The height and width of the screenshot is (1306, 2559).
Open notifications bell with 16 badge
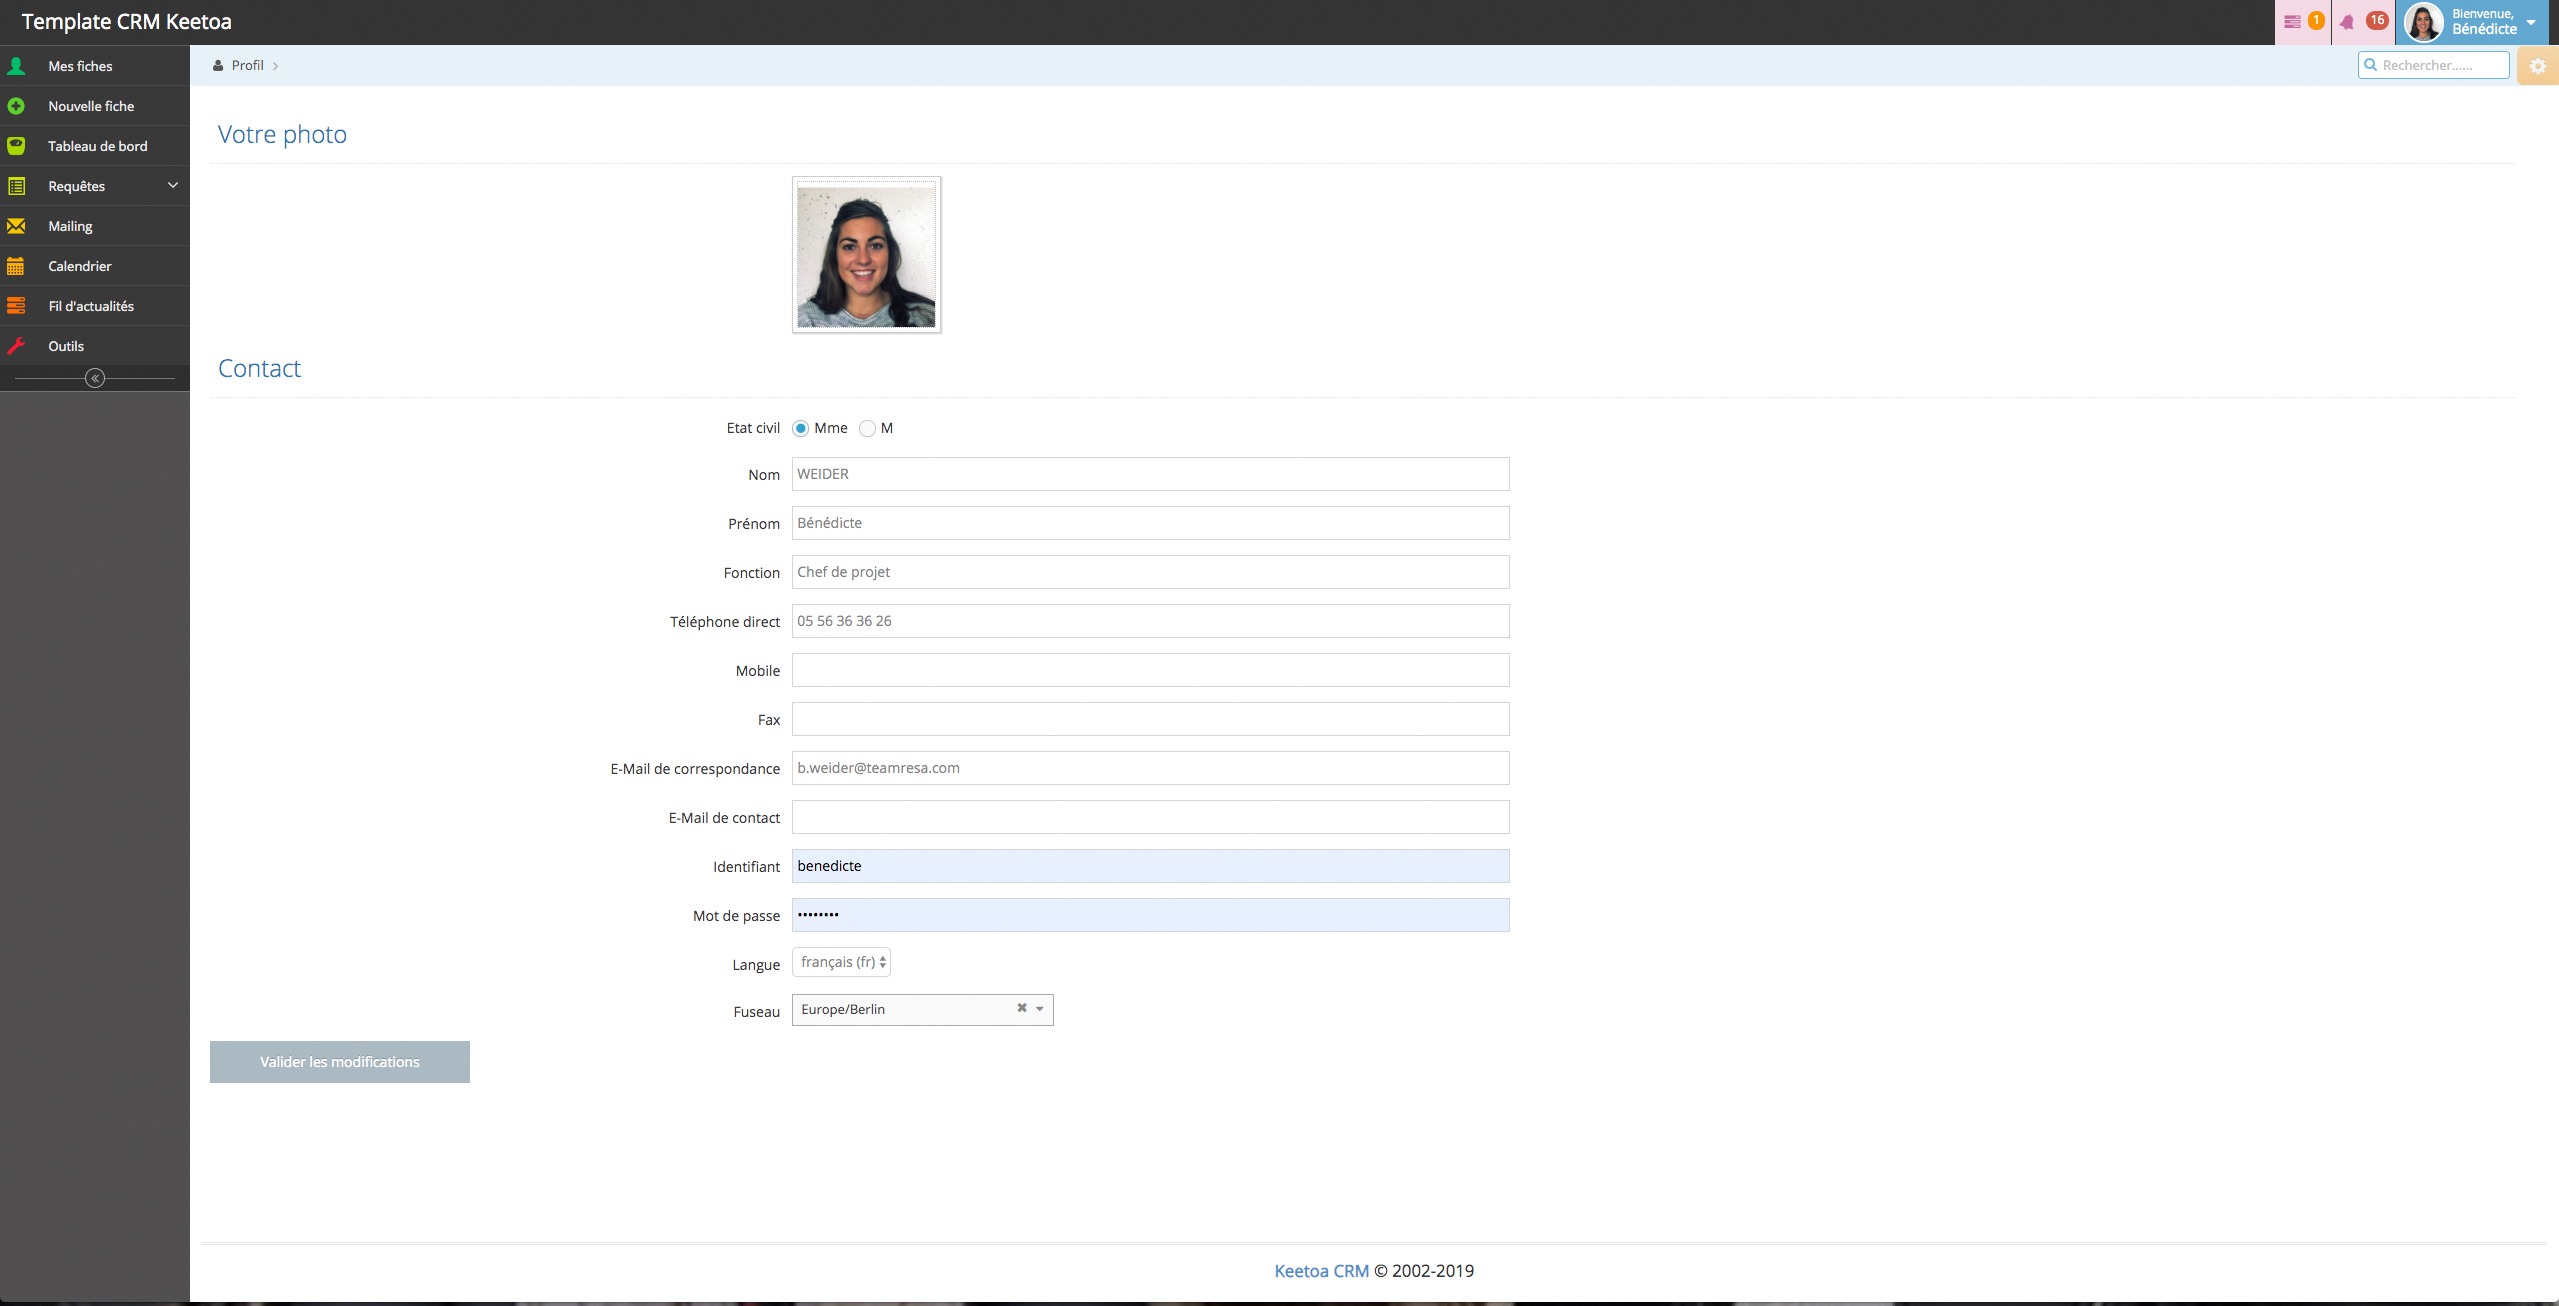tap(2347, 21)
